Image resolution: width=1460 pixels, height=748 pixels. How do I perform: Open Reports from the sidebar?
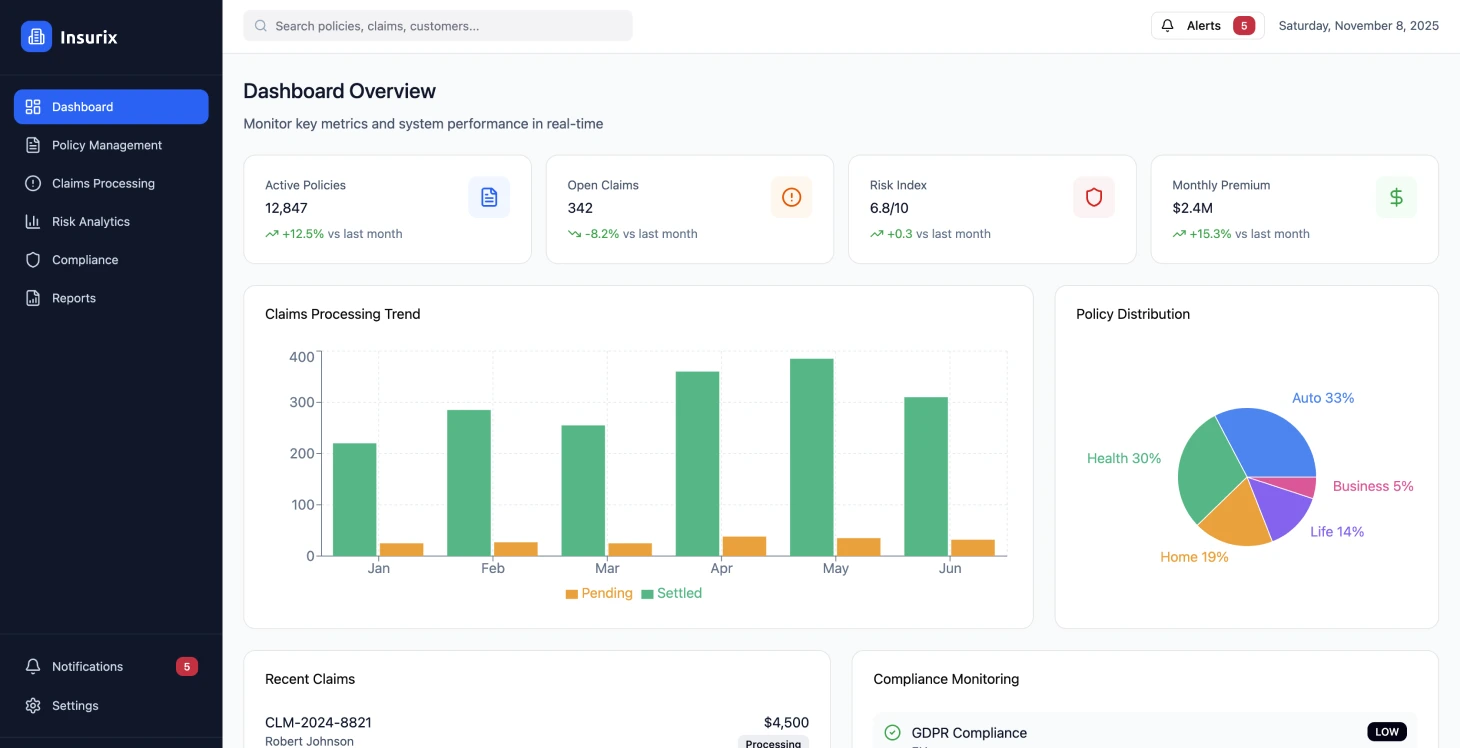pyautogui.click(x=74, y=298)
